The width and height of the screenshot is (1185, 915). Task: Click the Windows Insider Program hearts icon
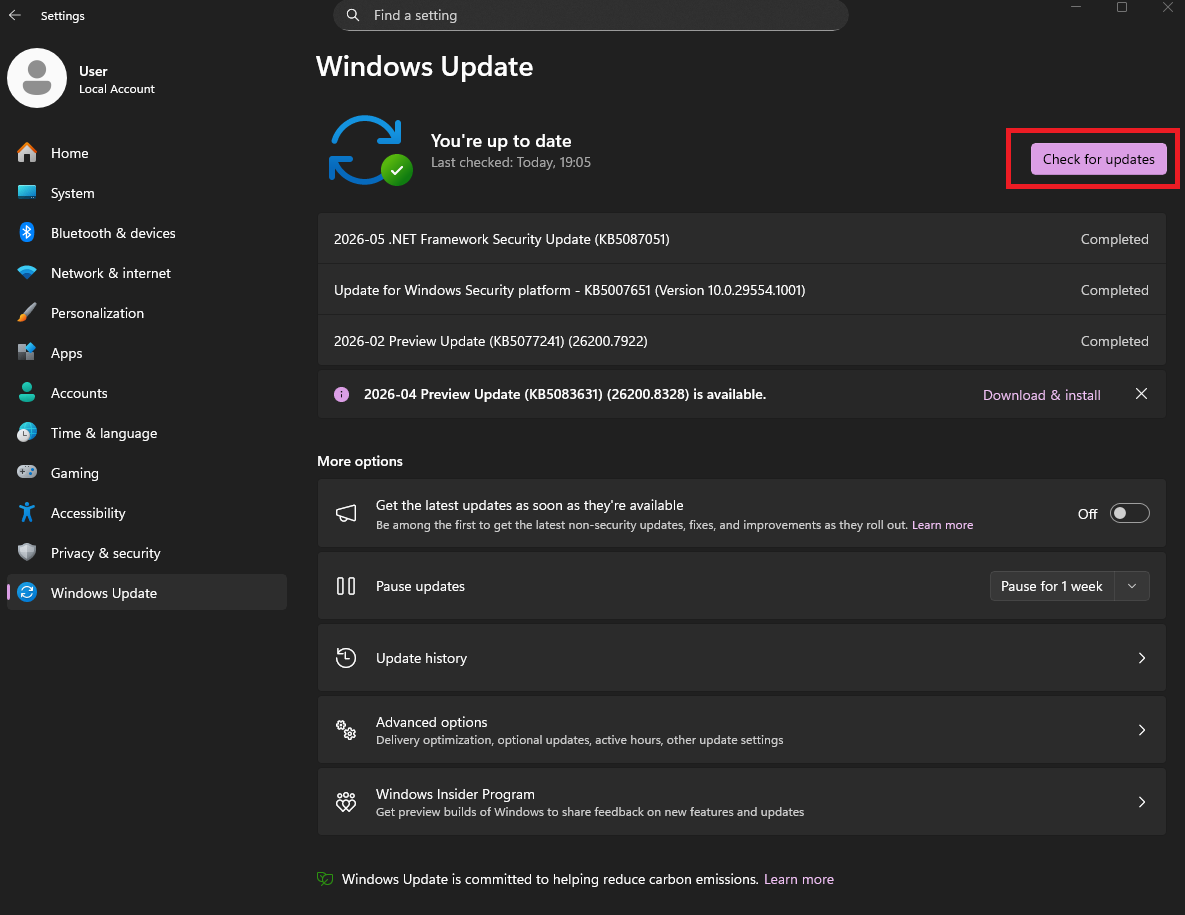[346, 802]
